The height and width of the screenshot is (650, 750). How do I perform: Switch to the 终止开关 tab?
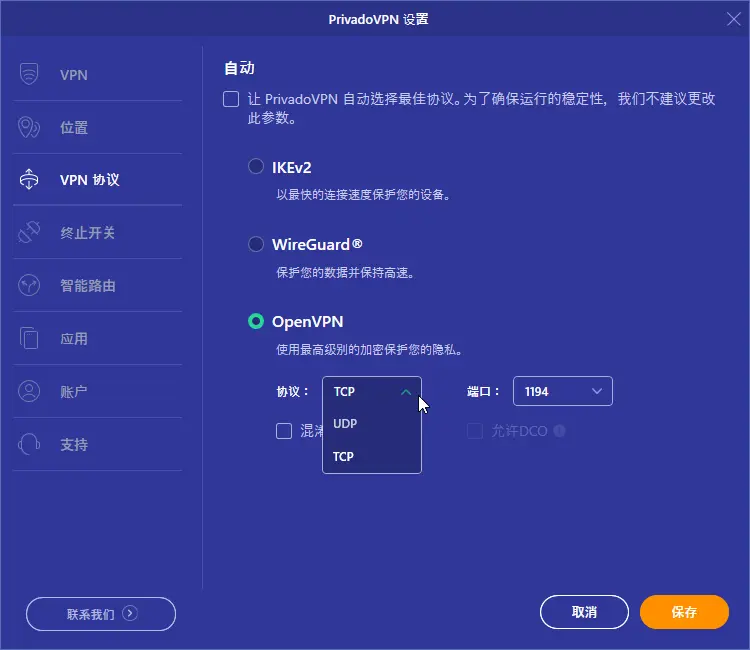(98, 232)
